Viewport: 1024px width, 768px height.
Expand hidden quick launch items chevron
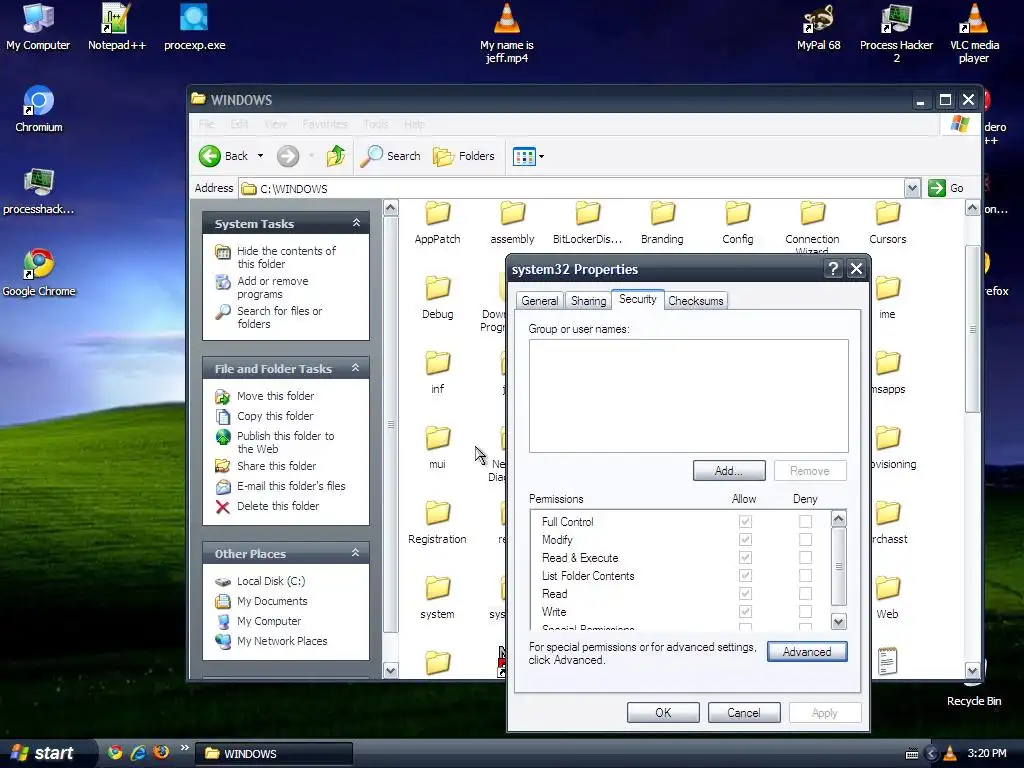pyautogui.click(x=184, y=748)
